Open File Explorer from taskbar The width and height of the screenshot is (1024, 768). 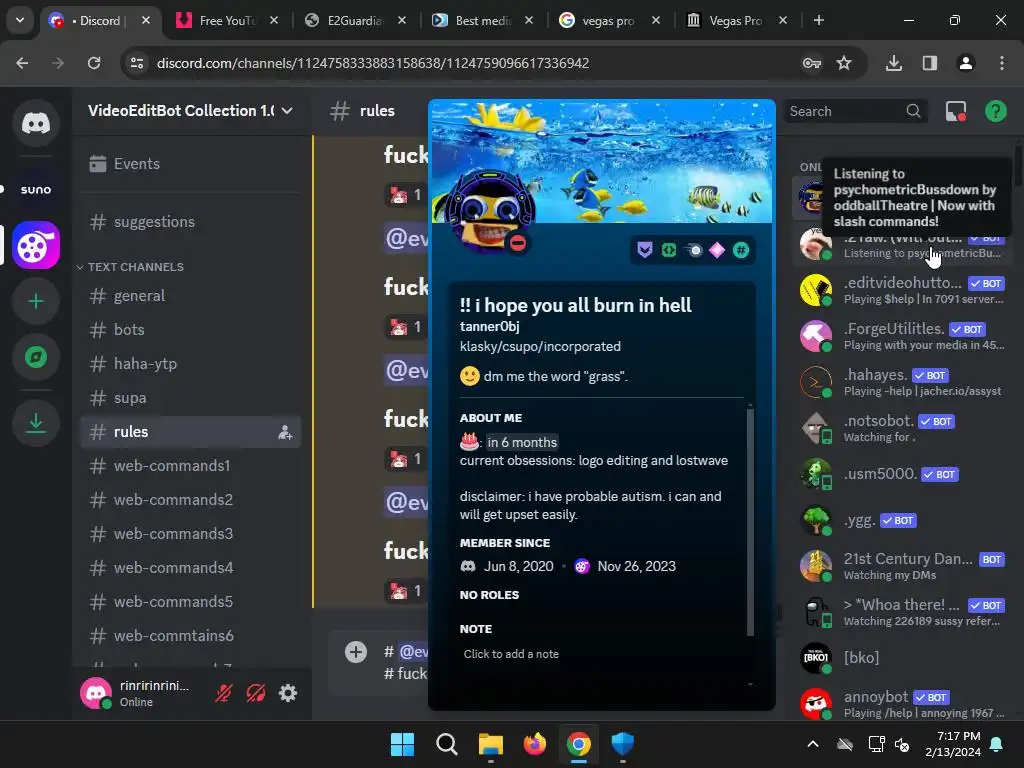(x=490, y=744)
